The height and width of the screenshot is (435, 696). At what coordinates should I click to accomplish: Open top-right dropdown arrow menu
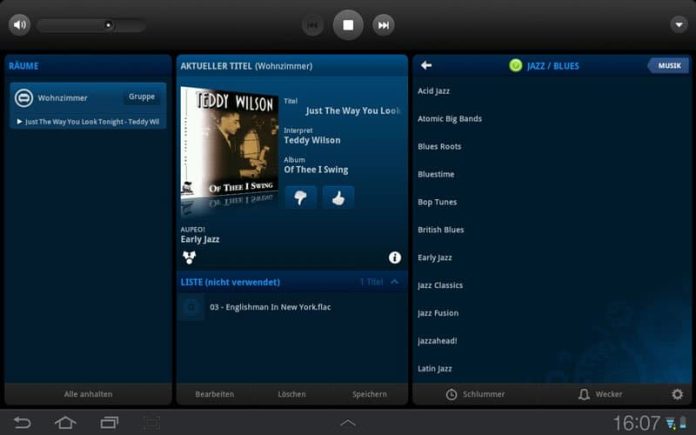point(679,25)
